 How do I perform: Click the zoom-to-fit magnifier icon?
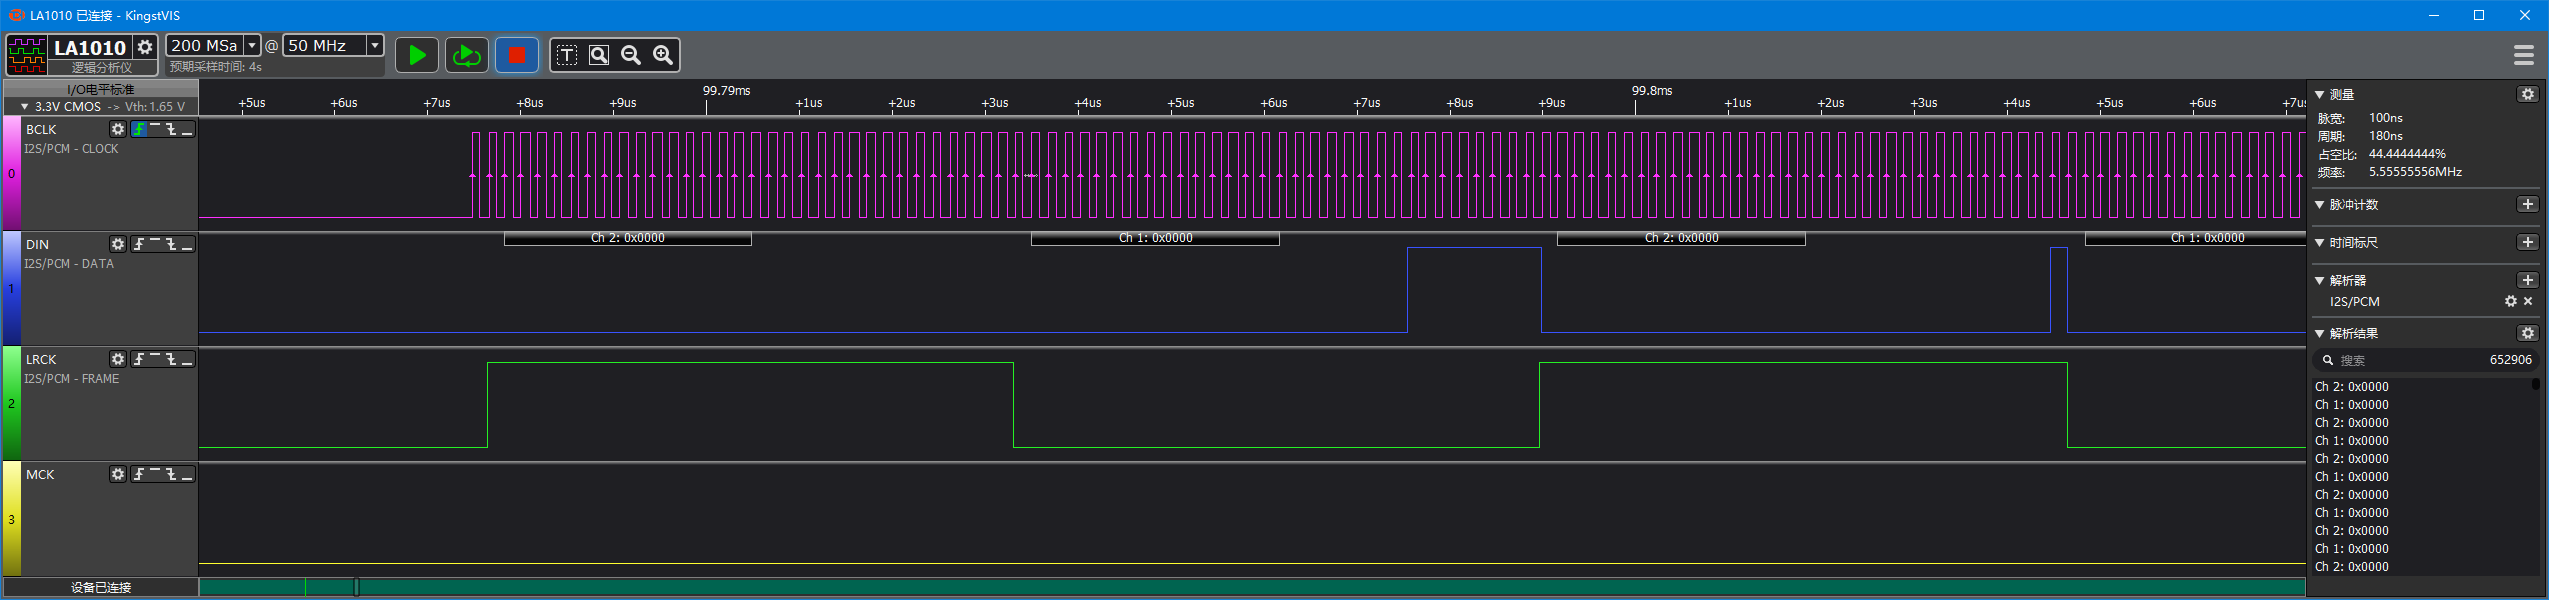click(x=599, y=55)
